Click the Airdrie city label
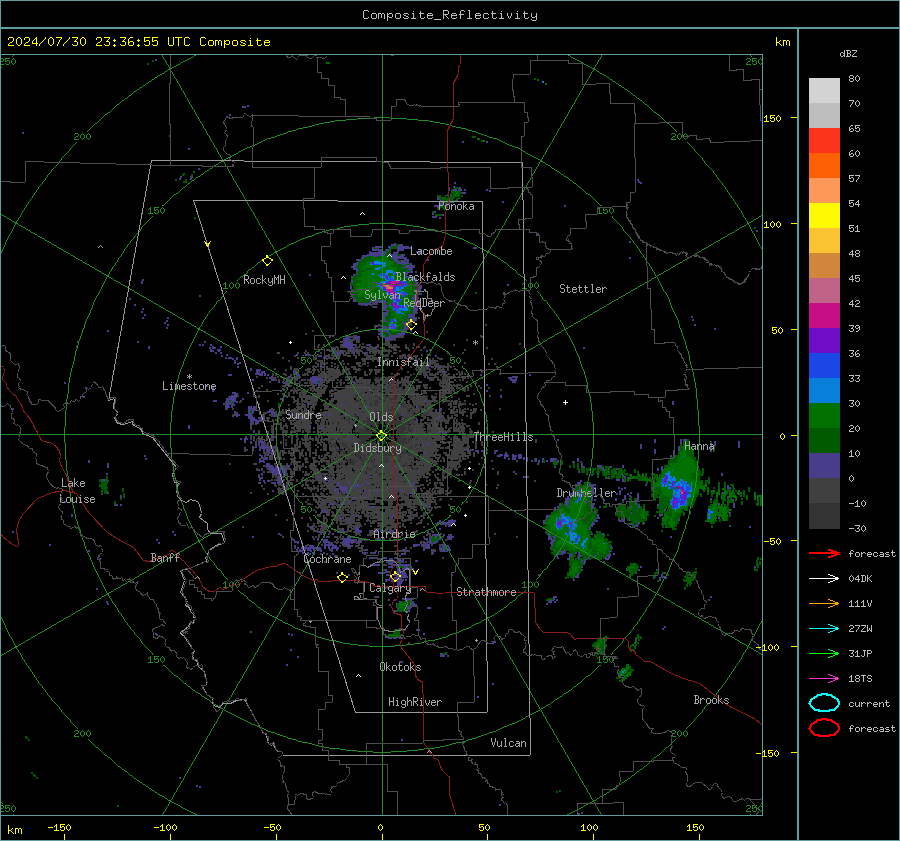 point(394,534)
